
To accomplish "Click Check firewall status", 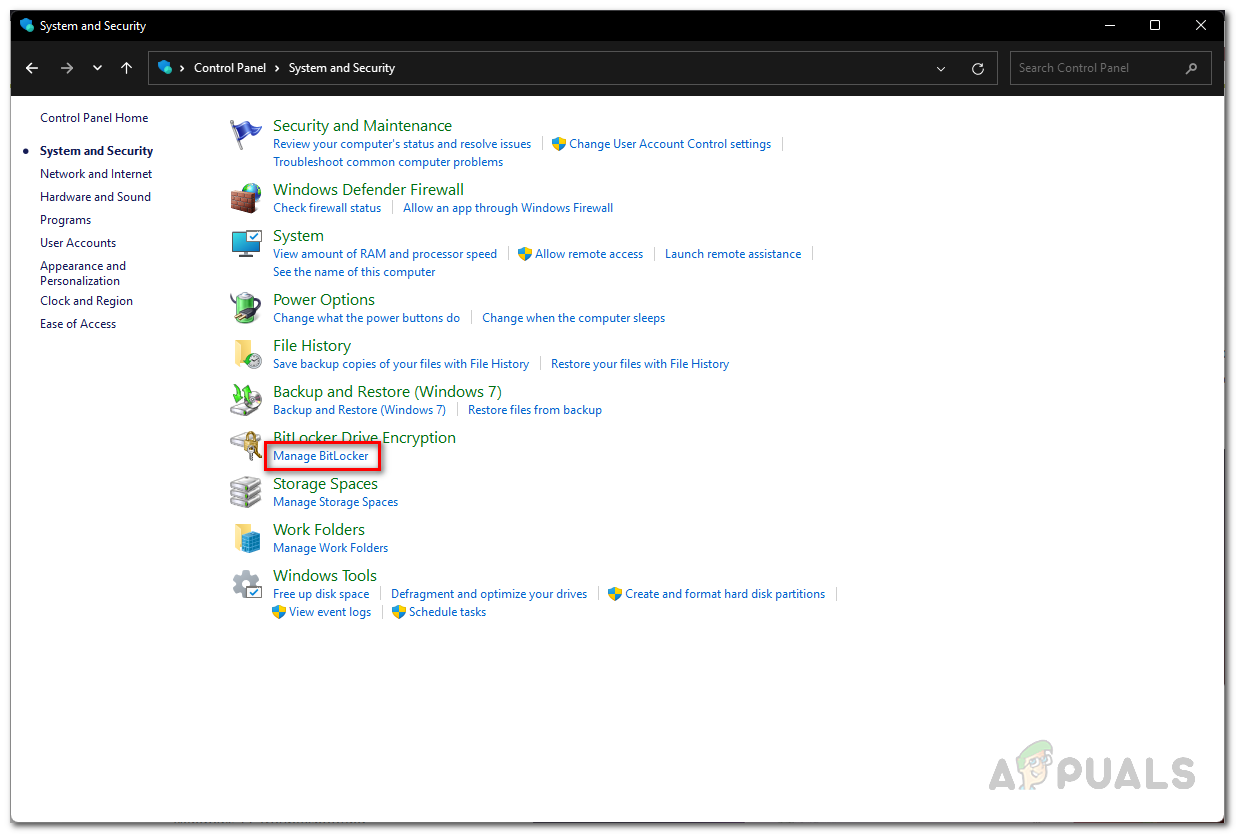I will [x=327, y=208].
